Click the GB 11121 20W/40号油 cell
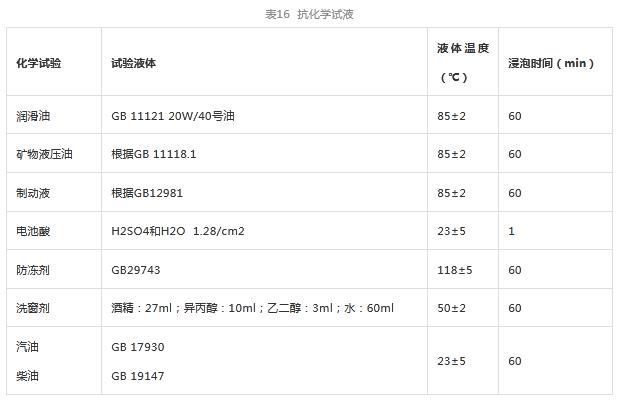 pyautogui.click(x=173, y=116)
